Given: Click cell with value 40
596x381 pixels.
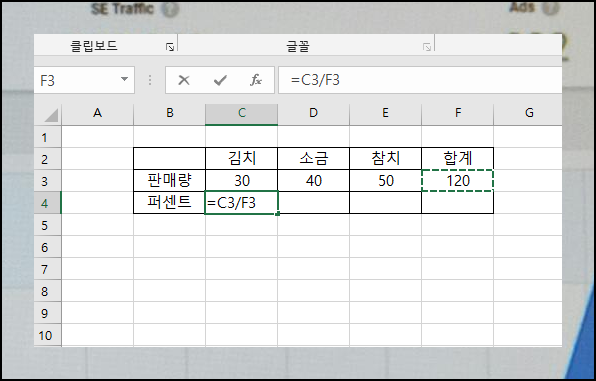Looking at the screenshot, I should 314,181.
